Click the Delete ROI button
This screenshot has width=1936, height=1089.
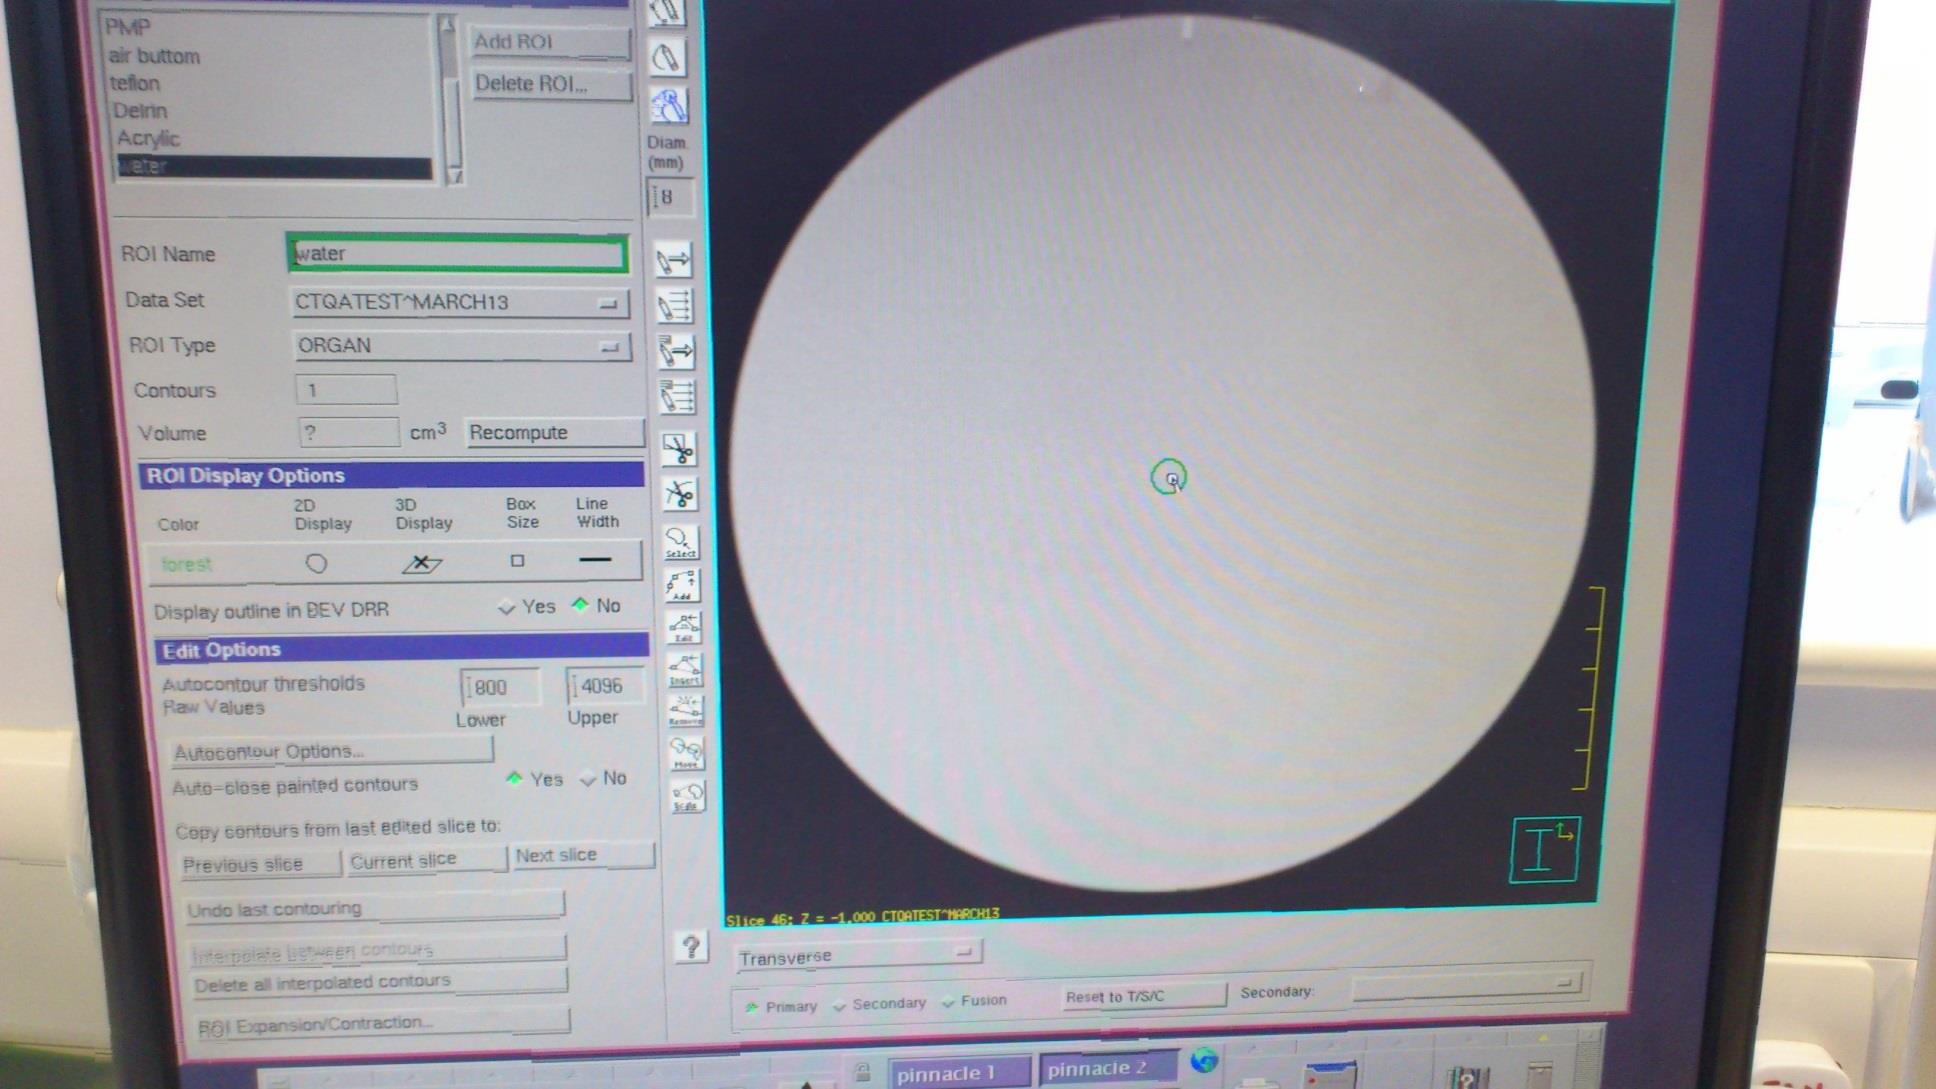point(551,84)
